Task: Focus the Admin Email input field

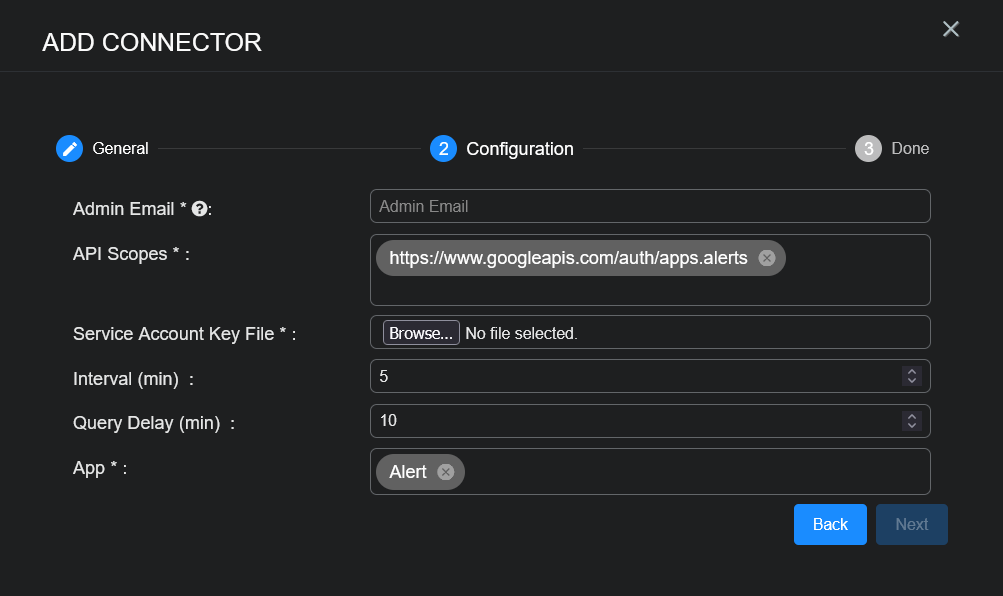Action: (x=650, y=206)
